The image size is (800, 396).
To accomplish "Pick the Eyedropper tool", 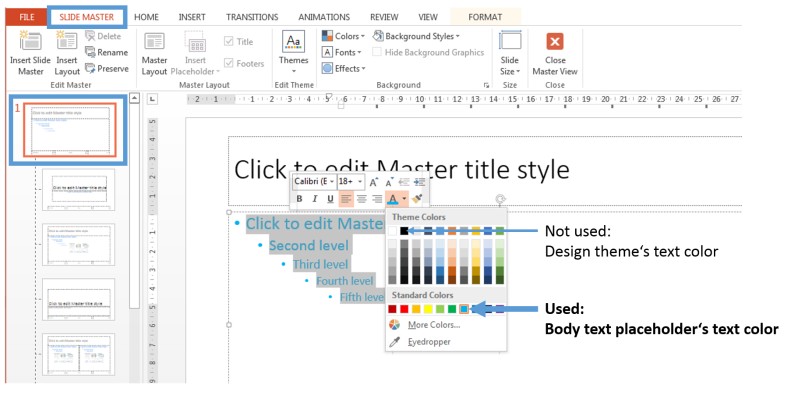I will point(429,342).
